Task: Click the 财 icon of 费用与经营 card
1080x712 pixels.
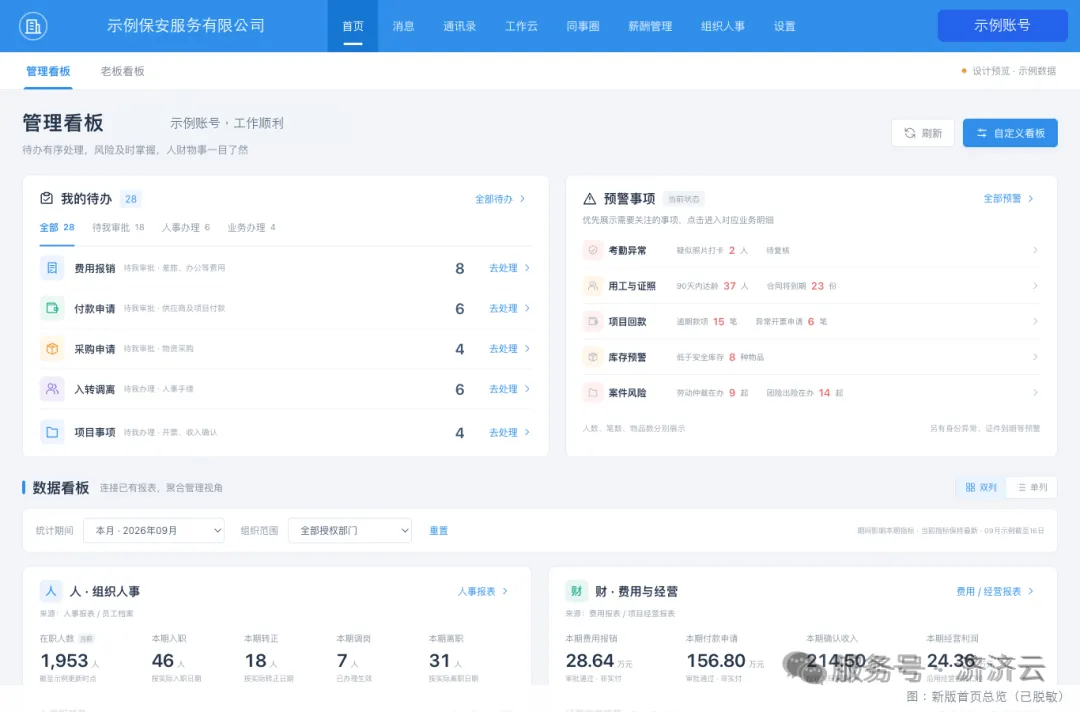Action: tap(577, 591)
